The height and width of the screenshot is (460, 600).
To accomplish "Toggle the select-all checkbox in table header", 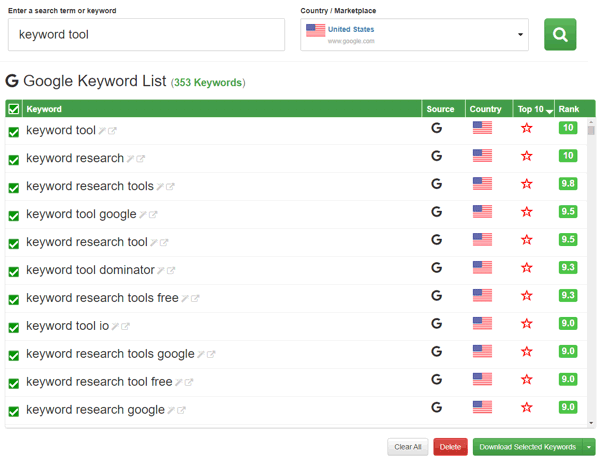I will tap(14, 109).
